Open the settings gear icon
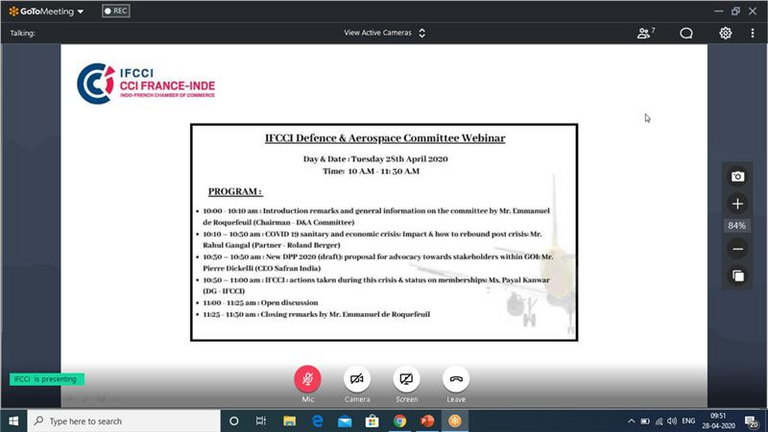Image resolution: width=768 pixels, height=432 pixels. 726,33
